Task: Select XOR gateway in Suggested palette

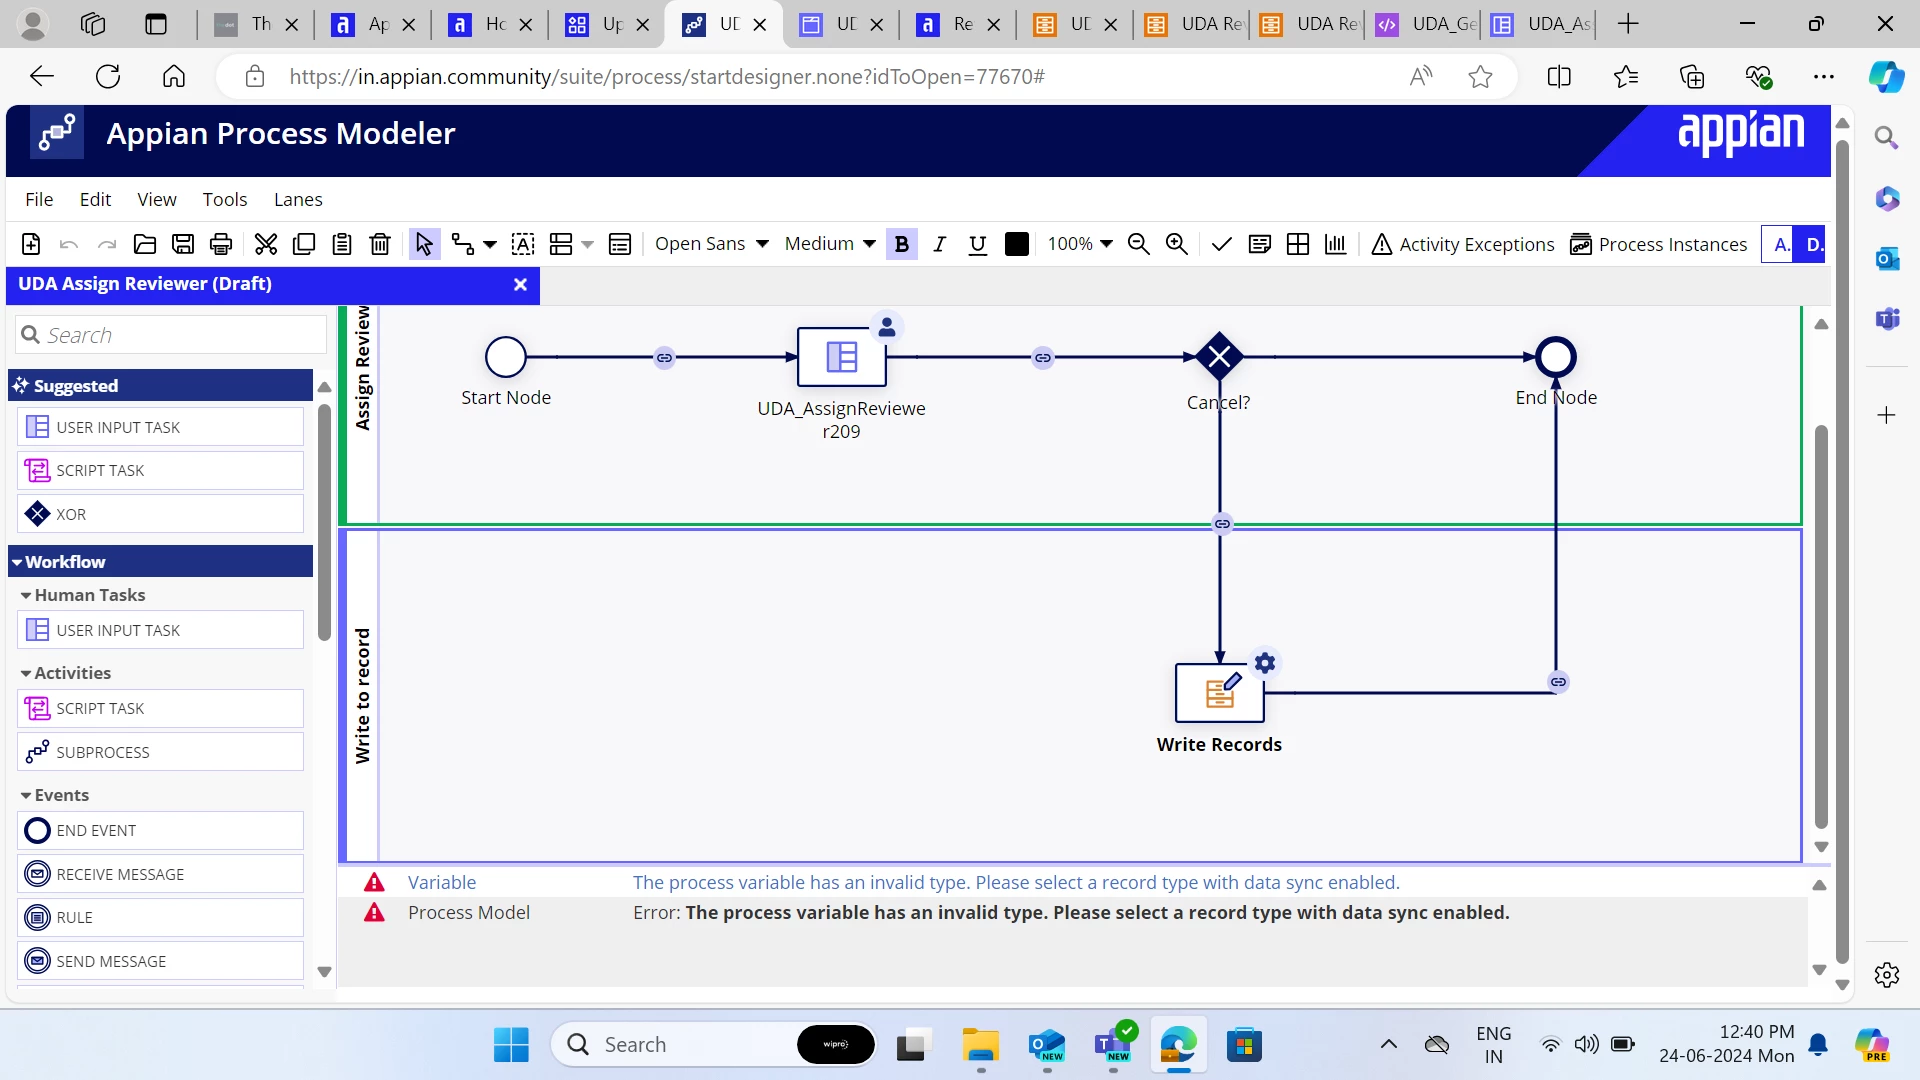Action: 160,514
